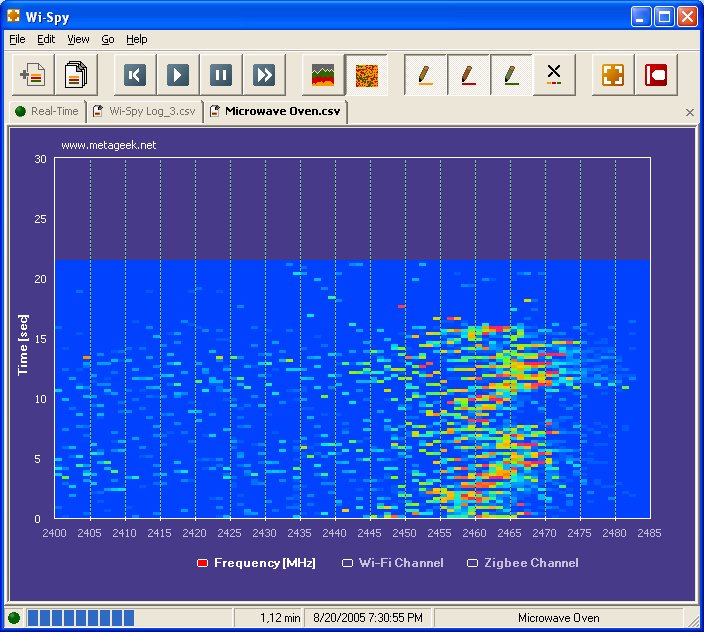Select the Zigbee Channel axis option
The image size is (704, 632).
click(x=523, y=563)
